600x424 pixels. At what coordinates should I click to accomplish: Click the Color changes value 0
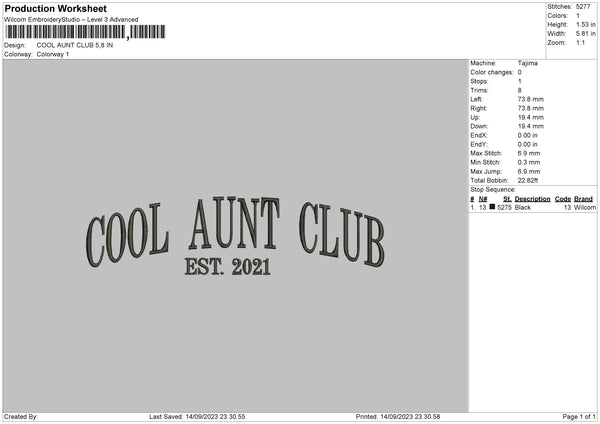coord(520,72)
